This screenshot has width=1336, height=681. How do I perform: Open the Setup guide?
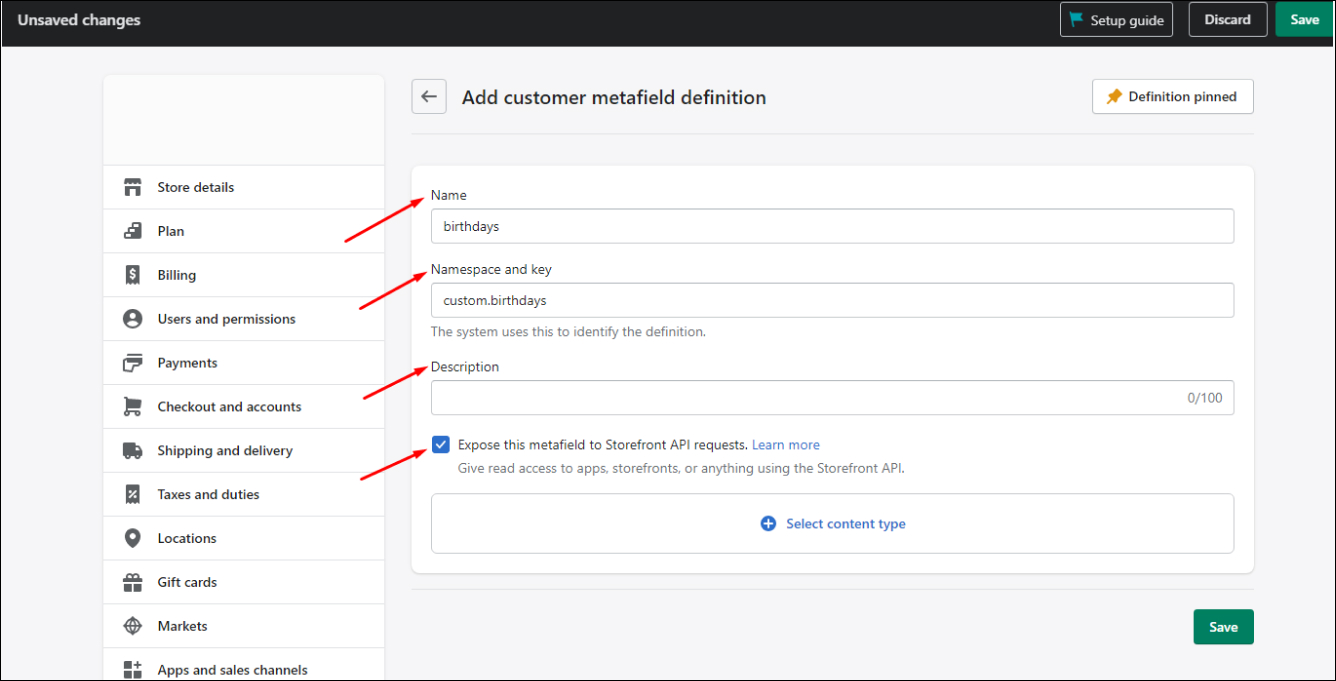coord(1117,20)
